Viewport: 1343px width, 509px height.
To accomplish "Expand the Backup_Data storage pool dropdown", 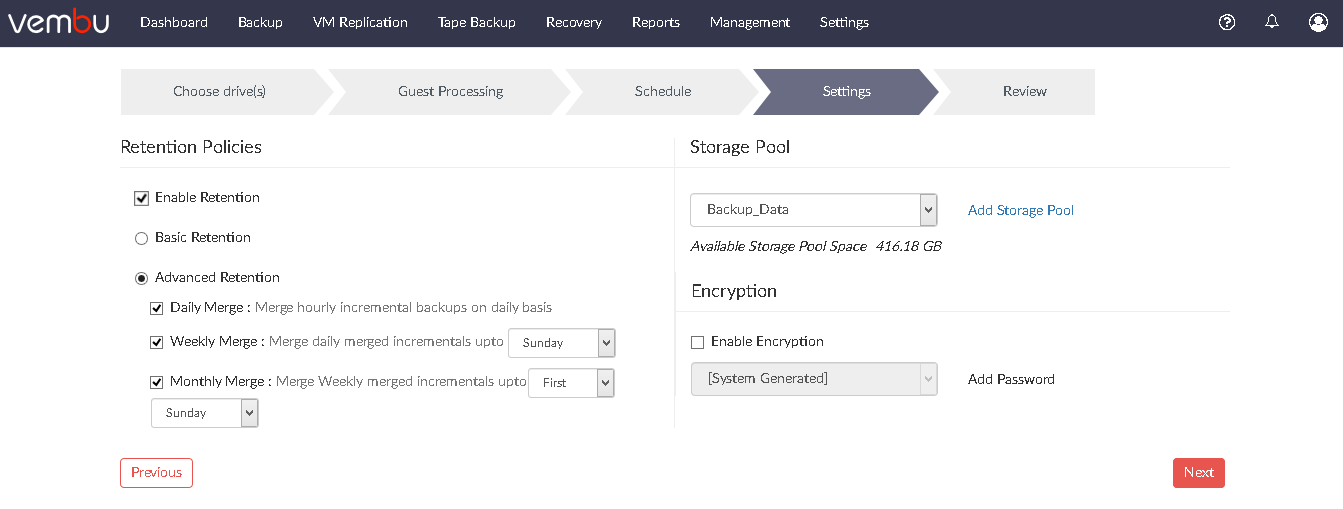I will point(814,210).
